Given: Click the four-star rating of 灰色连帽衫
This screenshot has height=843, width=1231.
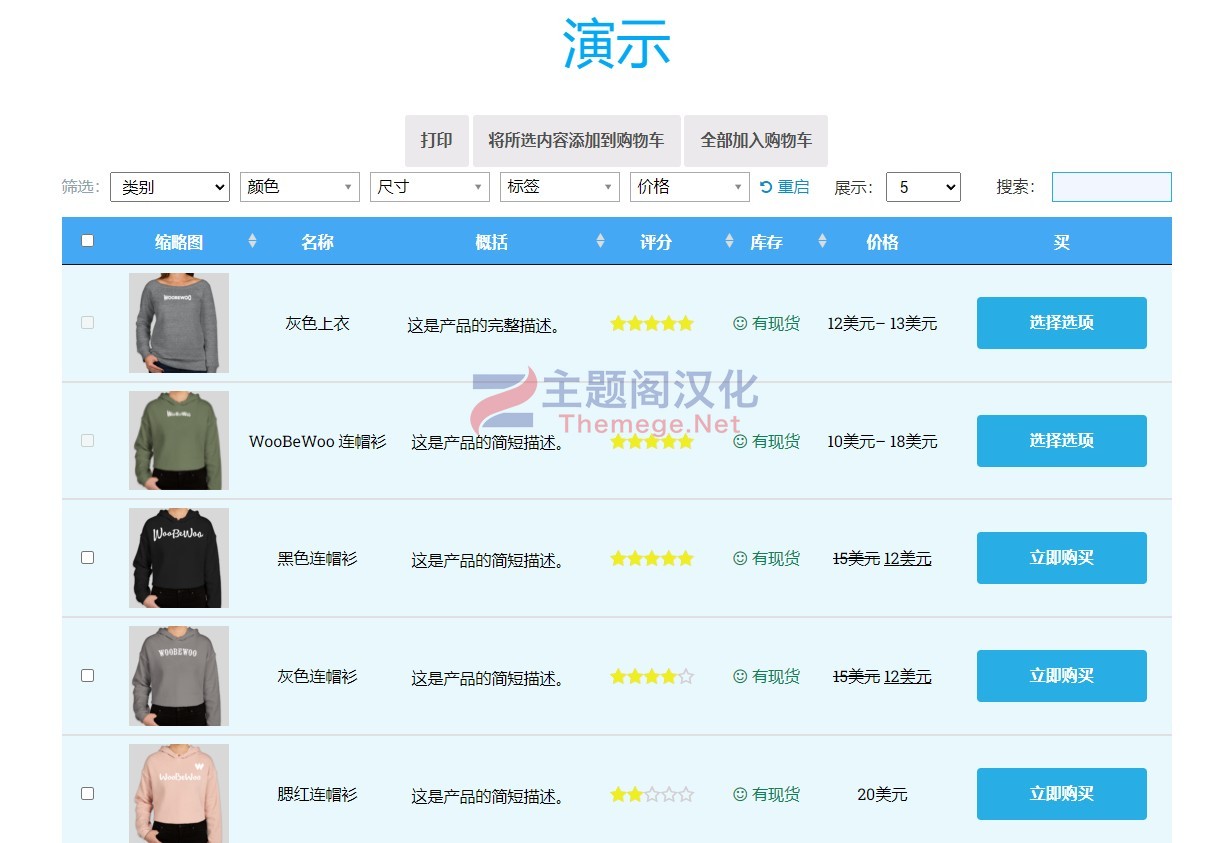Looking at the screenshot, I should click(652, 676).
